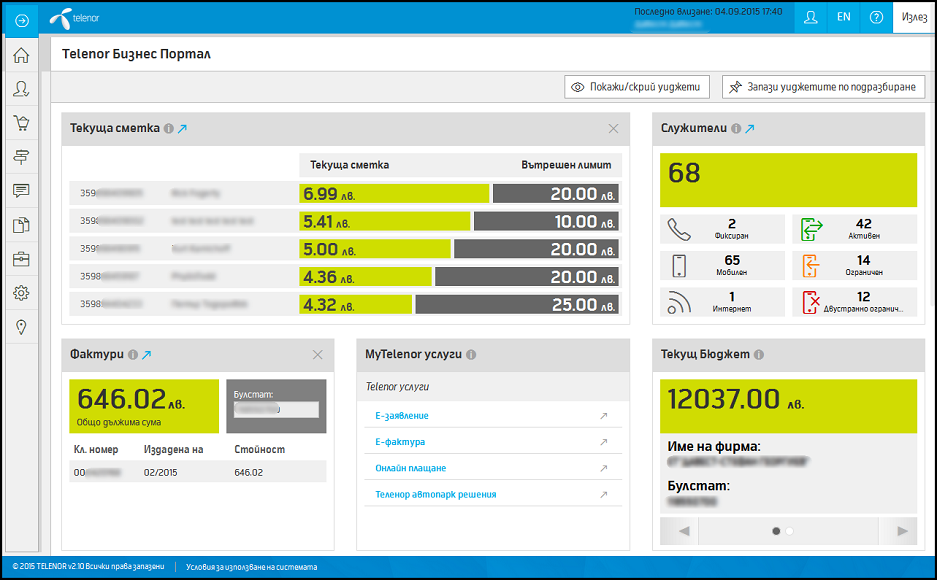The height and width of the screenshot is (580, 937).
Task: Open the messages icon in the sidebar
Action: coord(22,191)
